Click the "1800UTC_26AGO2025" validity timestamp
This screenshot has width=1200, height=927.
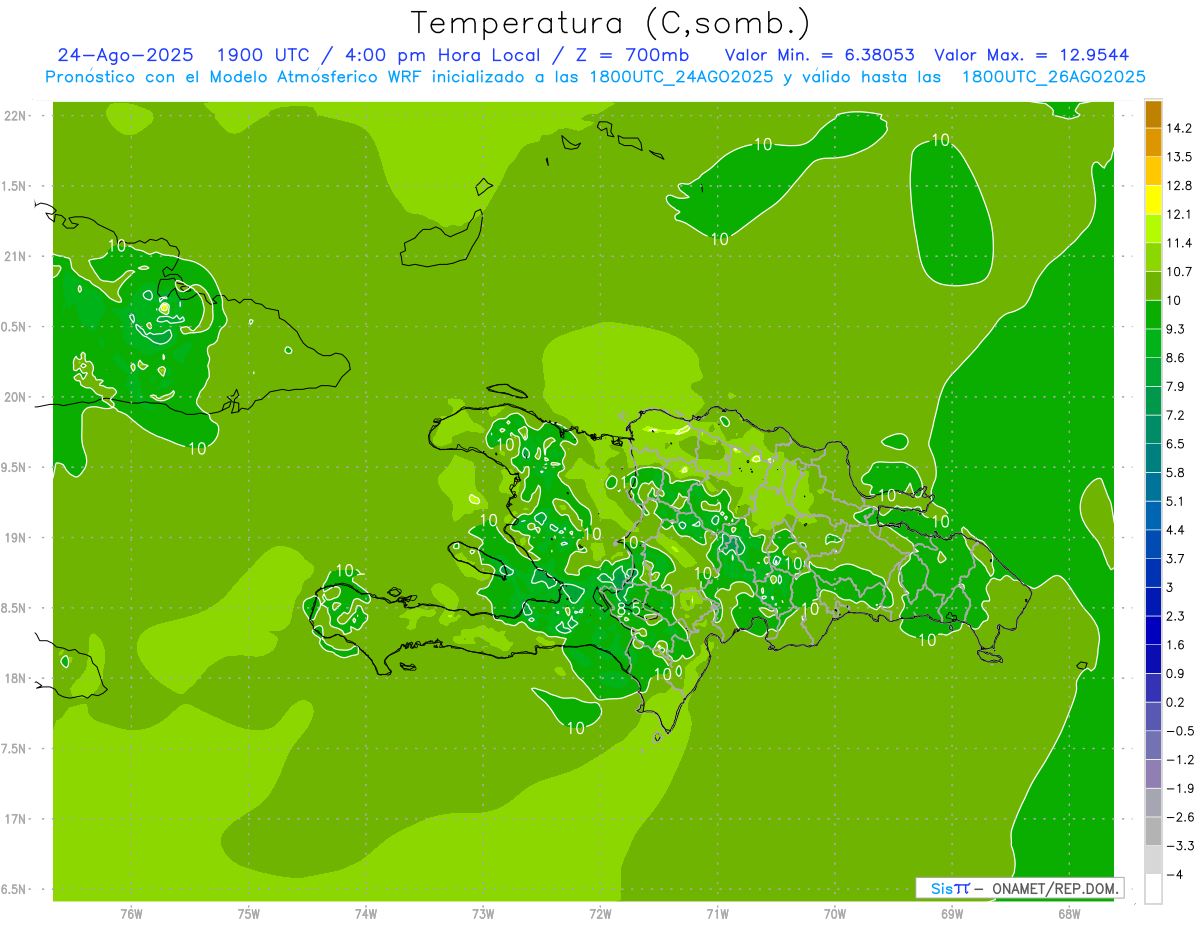(1053, 77)
